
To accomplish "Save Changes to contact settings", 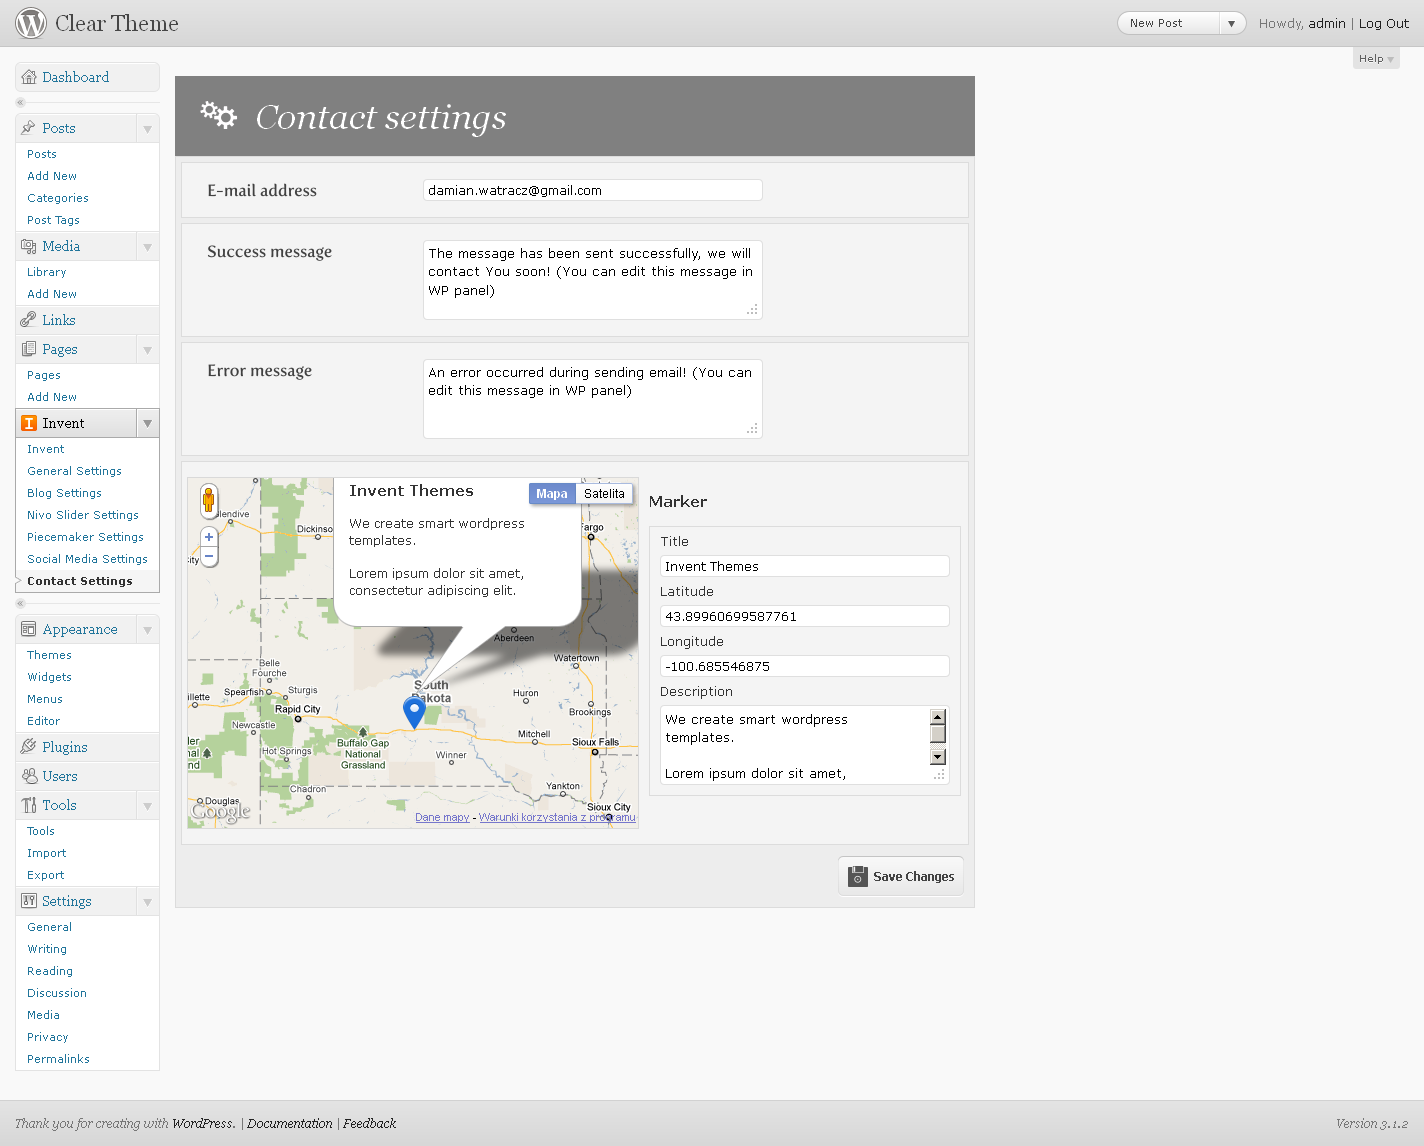I will (901, 877).
